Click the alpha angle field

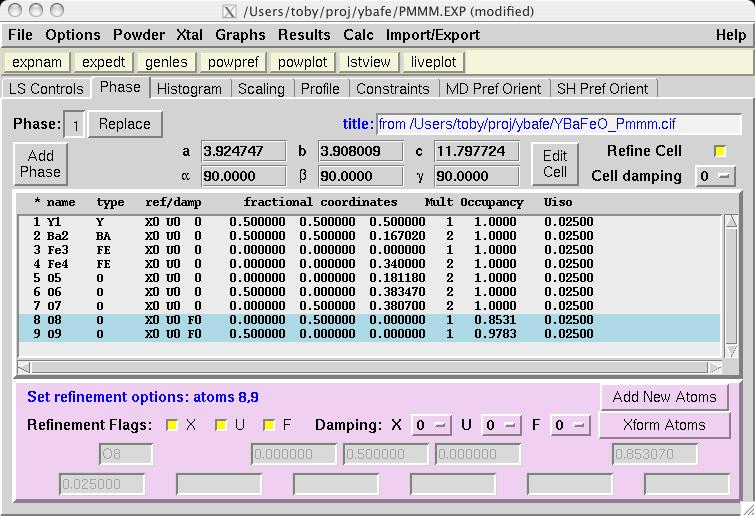(243, 176)
